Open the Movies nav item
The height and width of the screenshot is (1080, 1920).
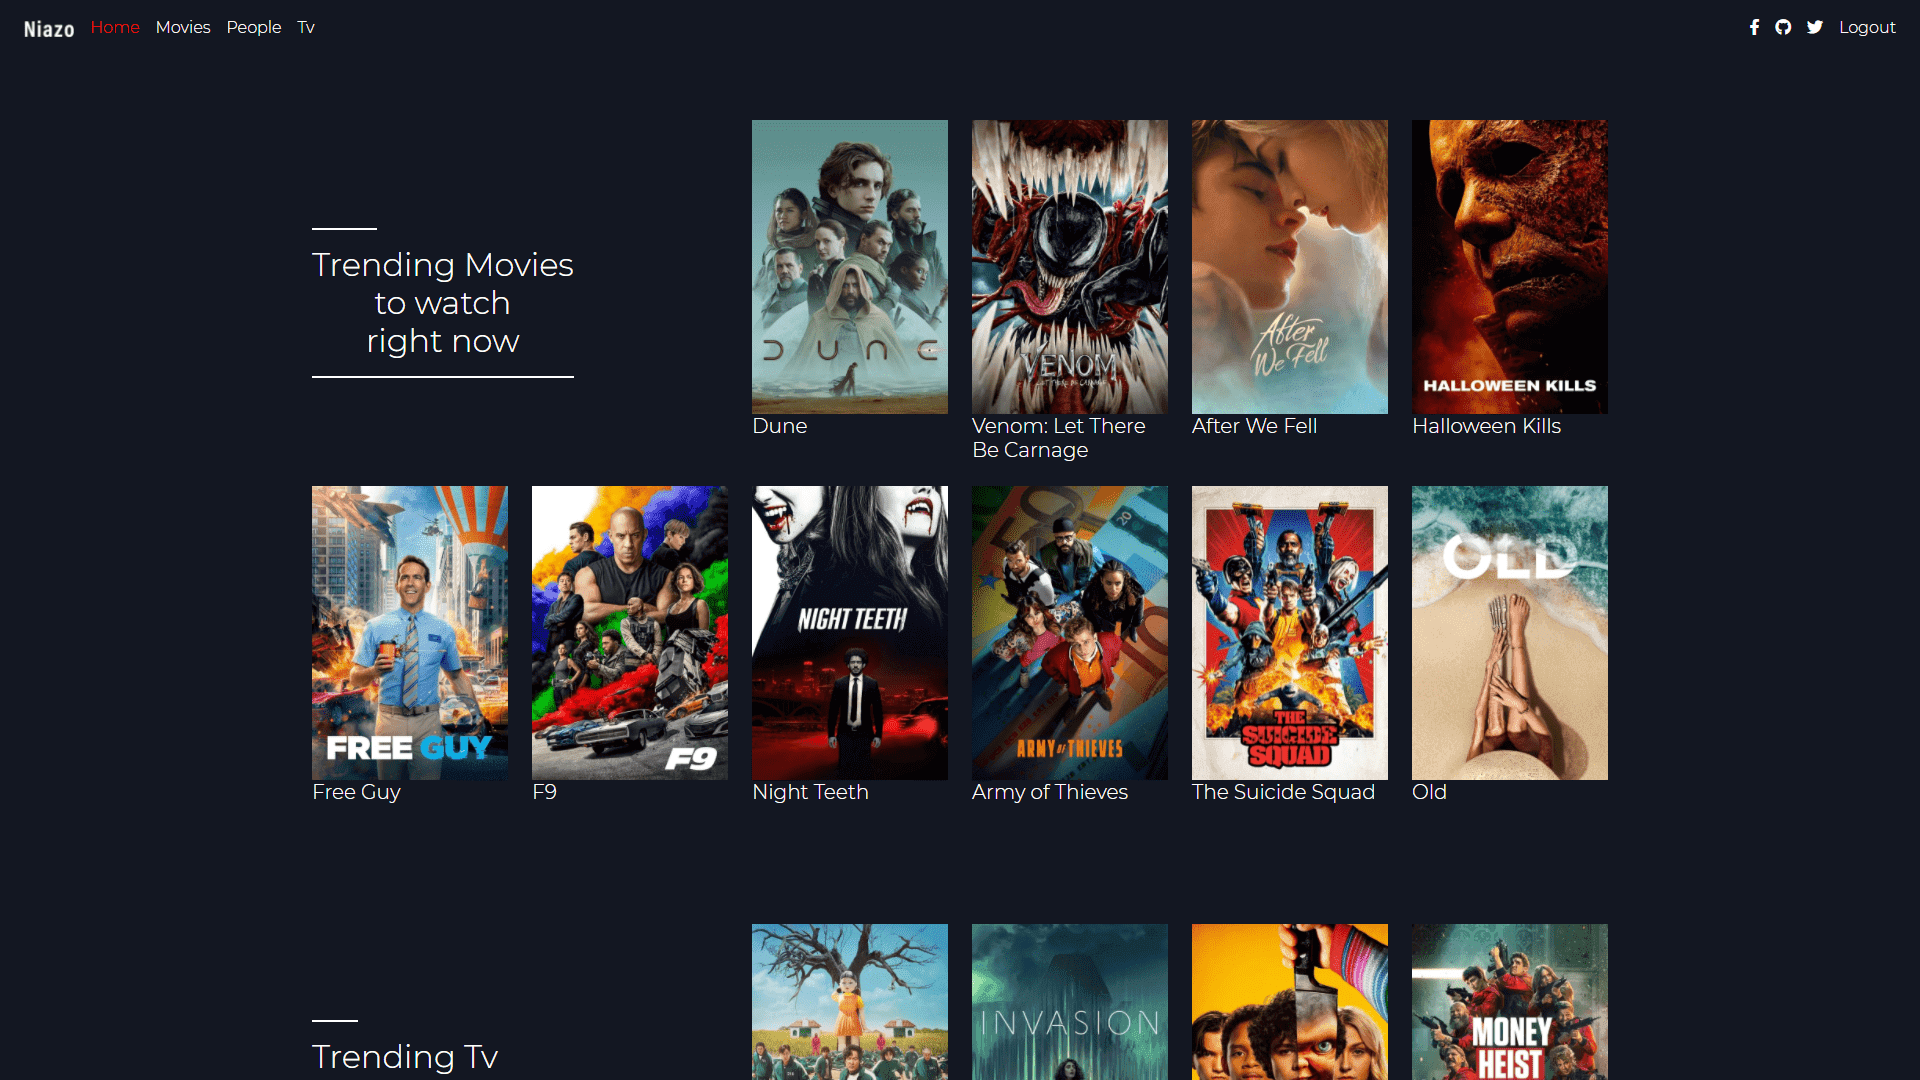(183, 27)
